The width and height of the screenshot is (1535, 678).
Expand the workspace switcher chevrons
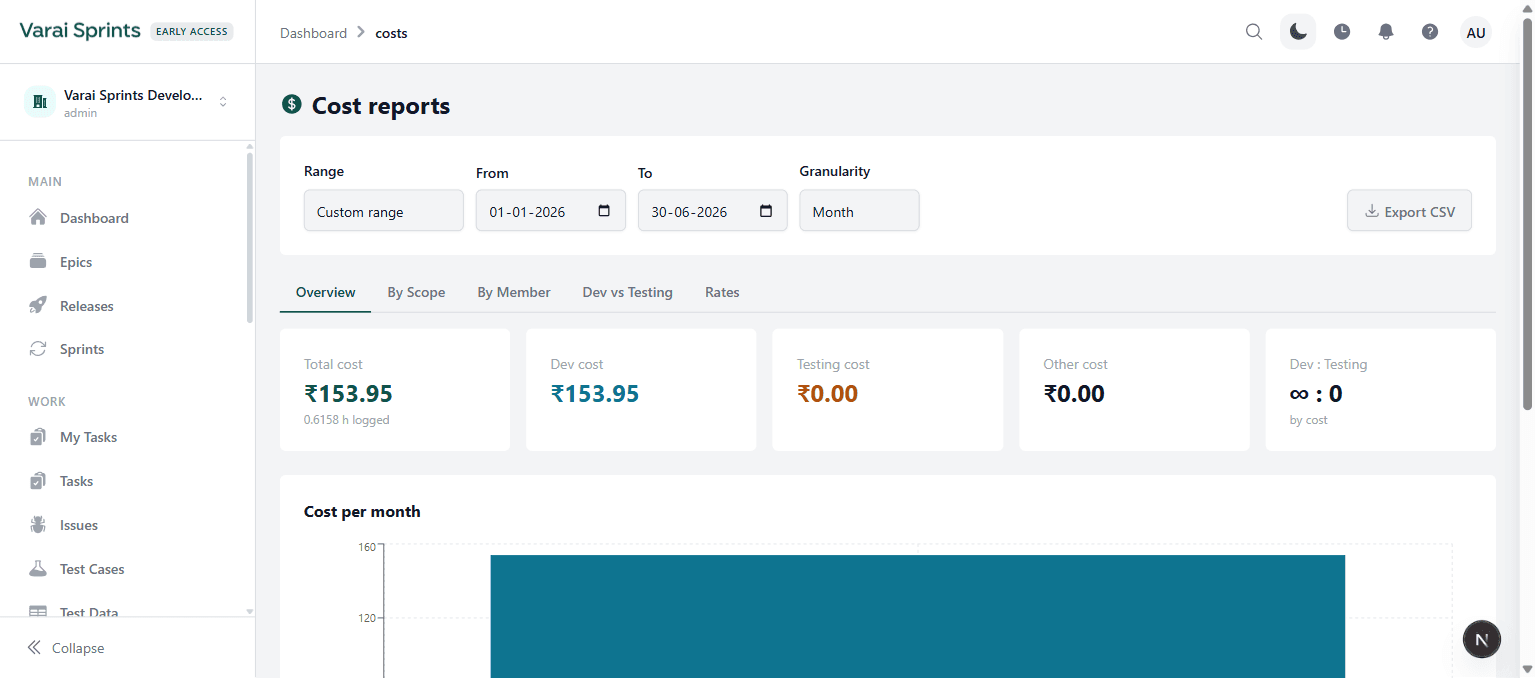tap(223, 102)
